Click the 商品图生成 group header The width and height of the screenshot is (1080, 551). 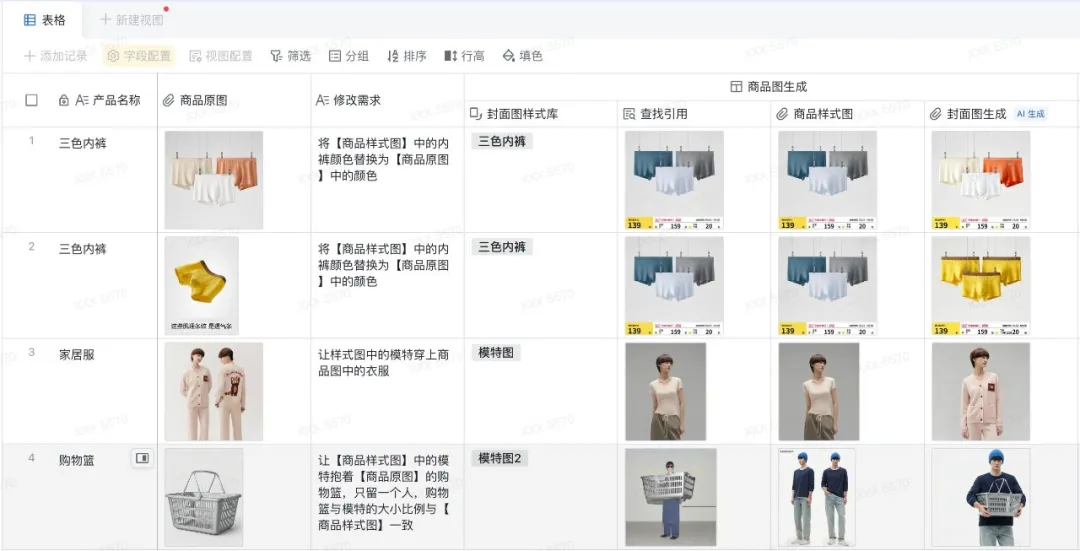769,87
